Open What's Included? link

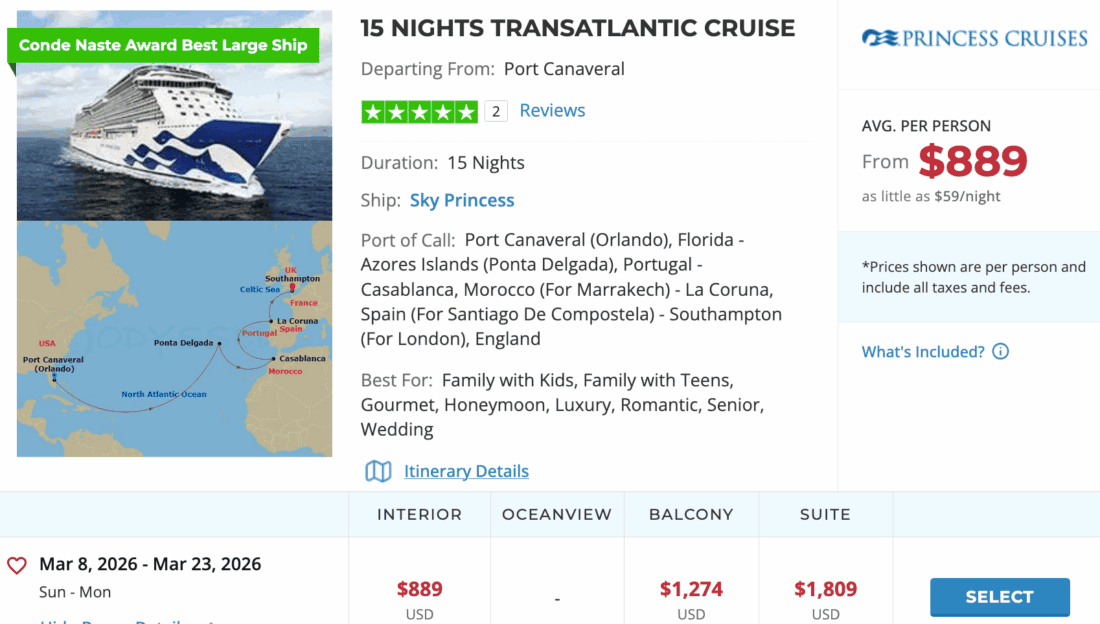pyautogui.click(x=923, y=352)
